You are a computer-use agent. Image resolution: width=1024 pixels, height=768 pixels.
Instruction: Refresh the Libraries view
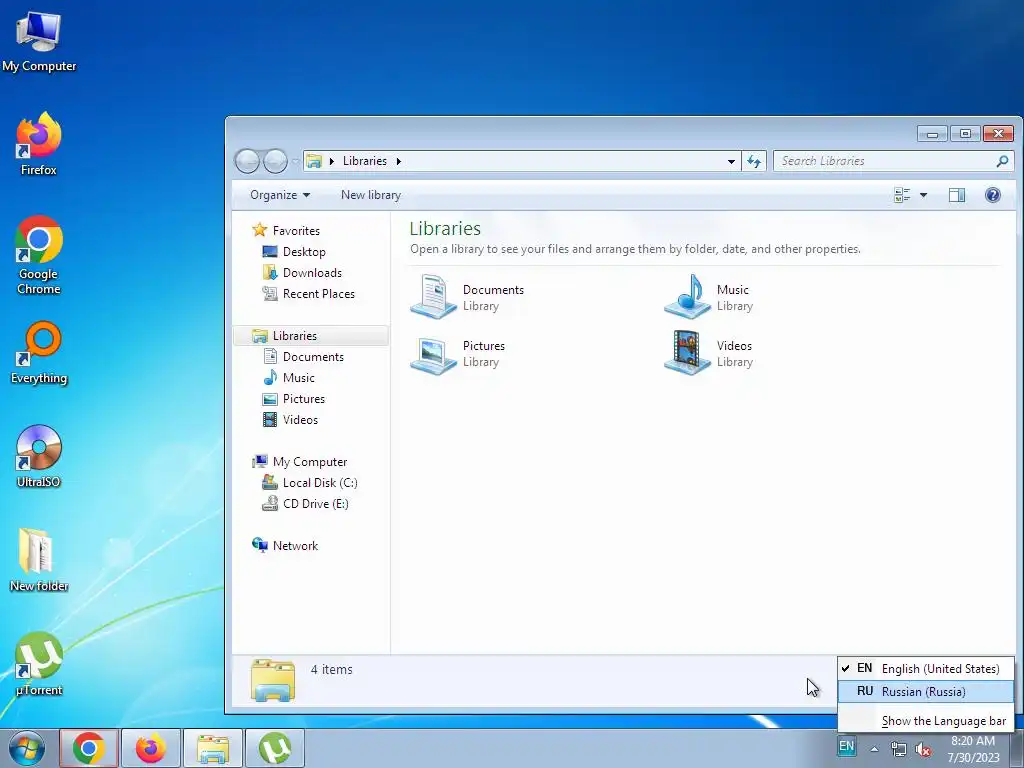754,161
